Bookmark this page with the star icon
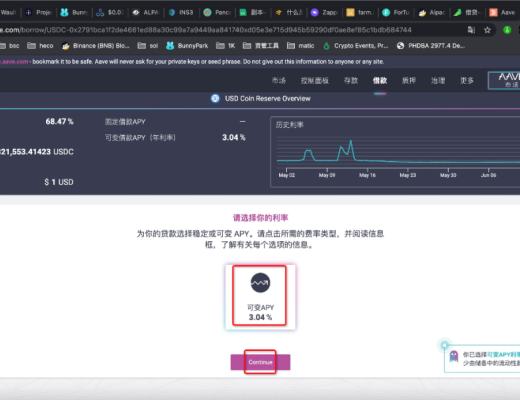 [x=487, y=30]
